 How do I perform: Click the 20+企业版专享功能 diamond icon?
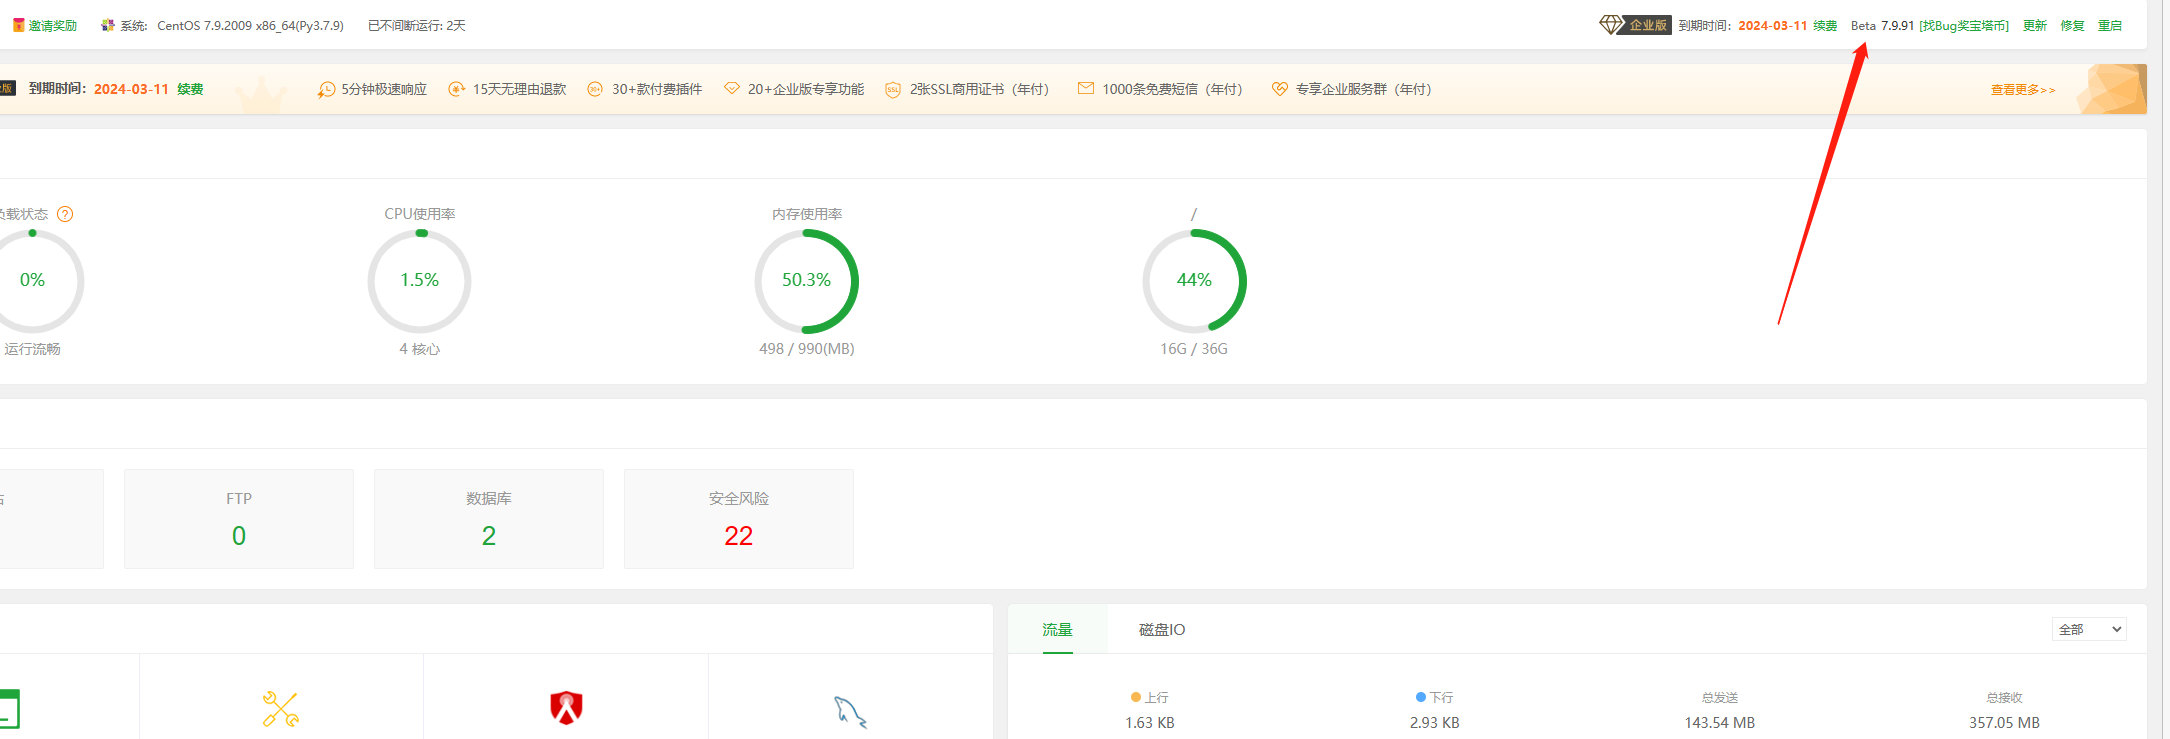tap(732, 88)
